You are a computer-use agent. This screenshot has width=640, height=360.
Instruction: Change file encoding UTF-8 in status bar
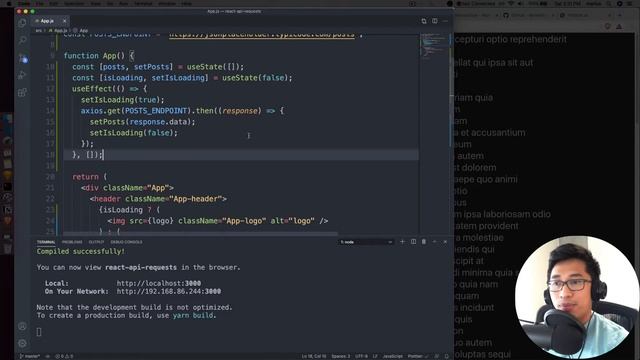pyautogui.click(x=361, y=356)
